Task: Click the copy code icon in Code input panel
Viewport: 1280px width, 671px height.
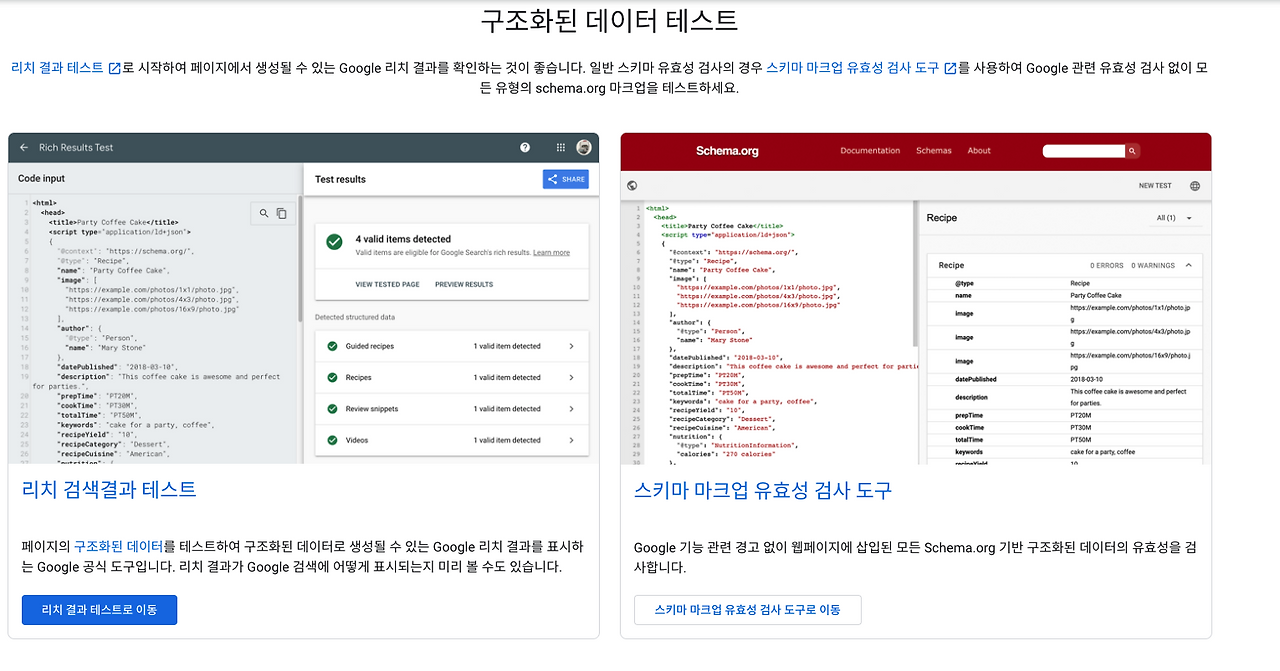Action: click(x=282, y=213)
